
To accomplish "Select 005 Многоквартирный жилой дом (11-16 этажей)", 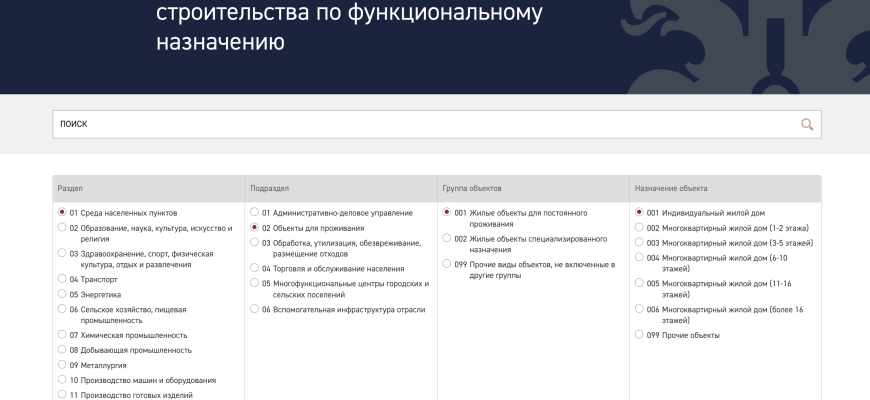I will pyautogui.click(x=640, y=283).
